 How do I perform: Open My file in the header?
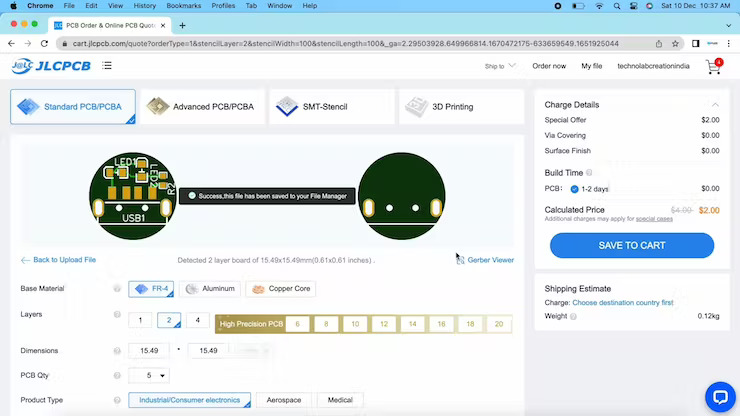[591, 66]
